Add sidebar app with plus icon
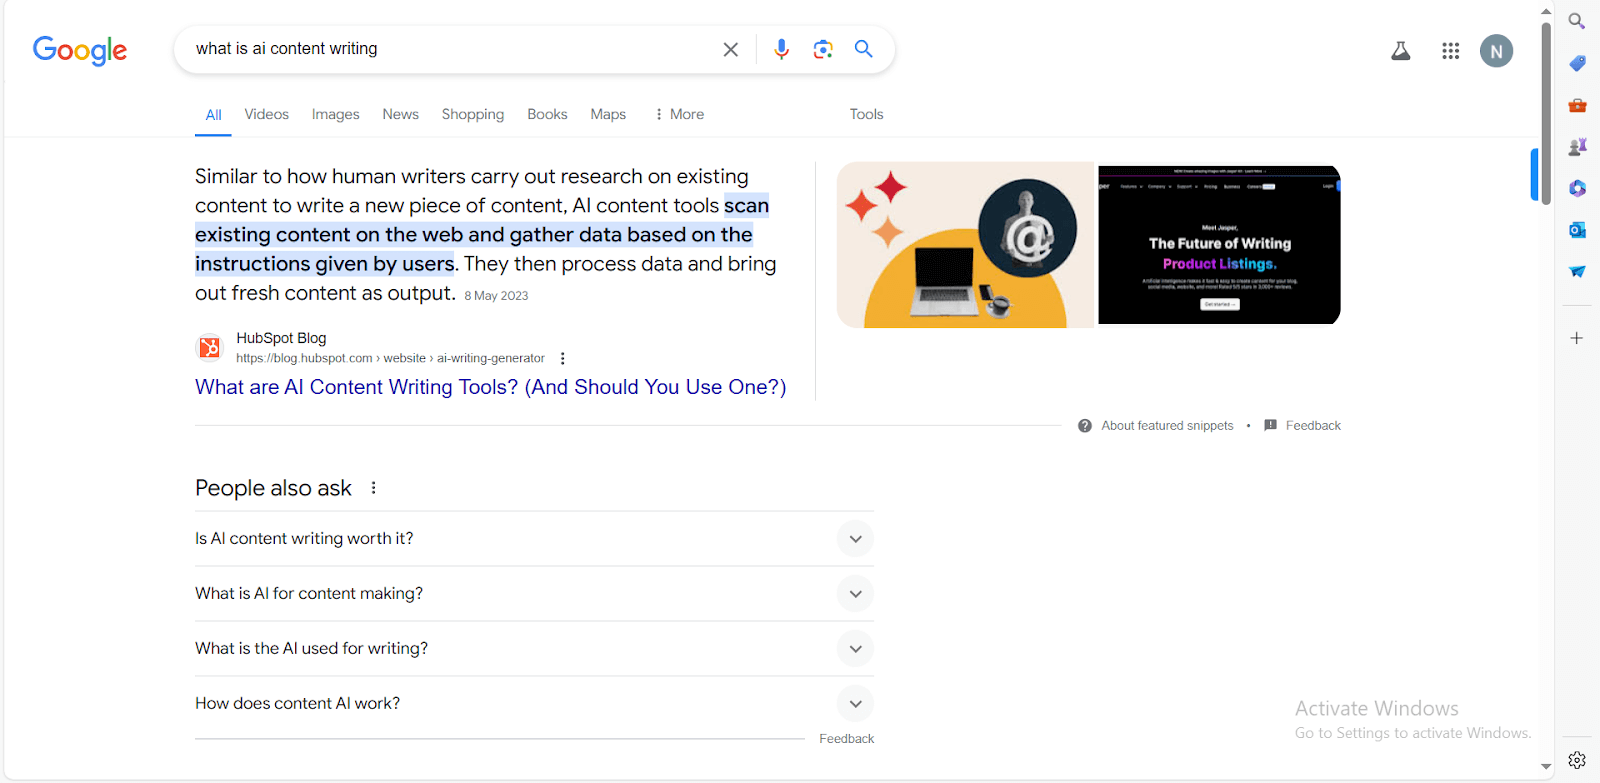1600x783 pixels. [1577, 338]
